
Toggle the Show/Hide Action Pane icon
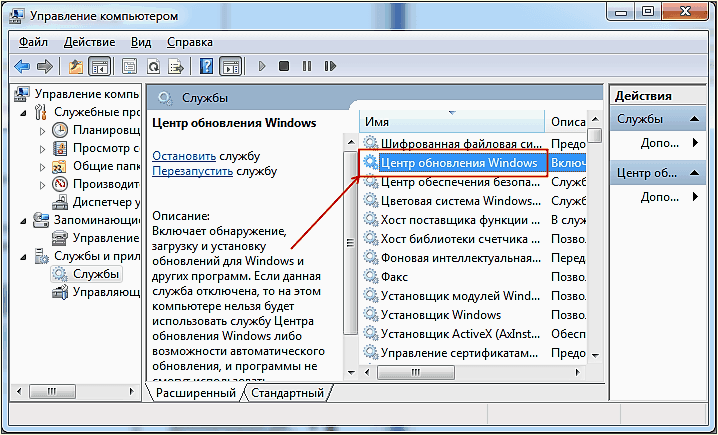(x=230, y=66)
